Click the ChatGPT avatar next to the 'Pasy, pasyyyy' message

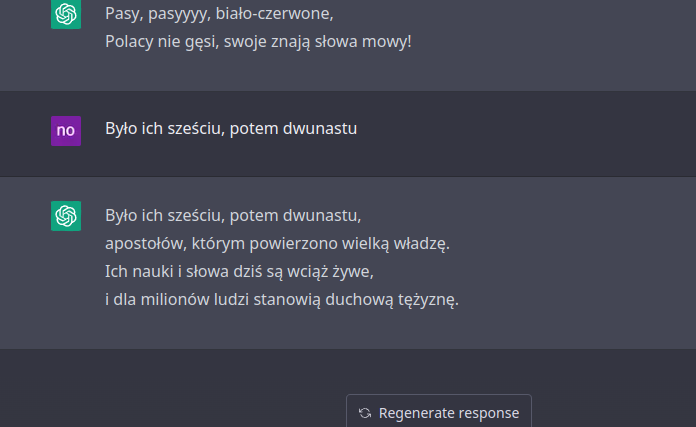(66, 14)
